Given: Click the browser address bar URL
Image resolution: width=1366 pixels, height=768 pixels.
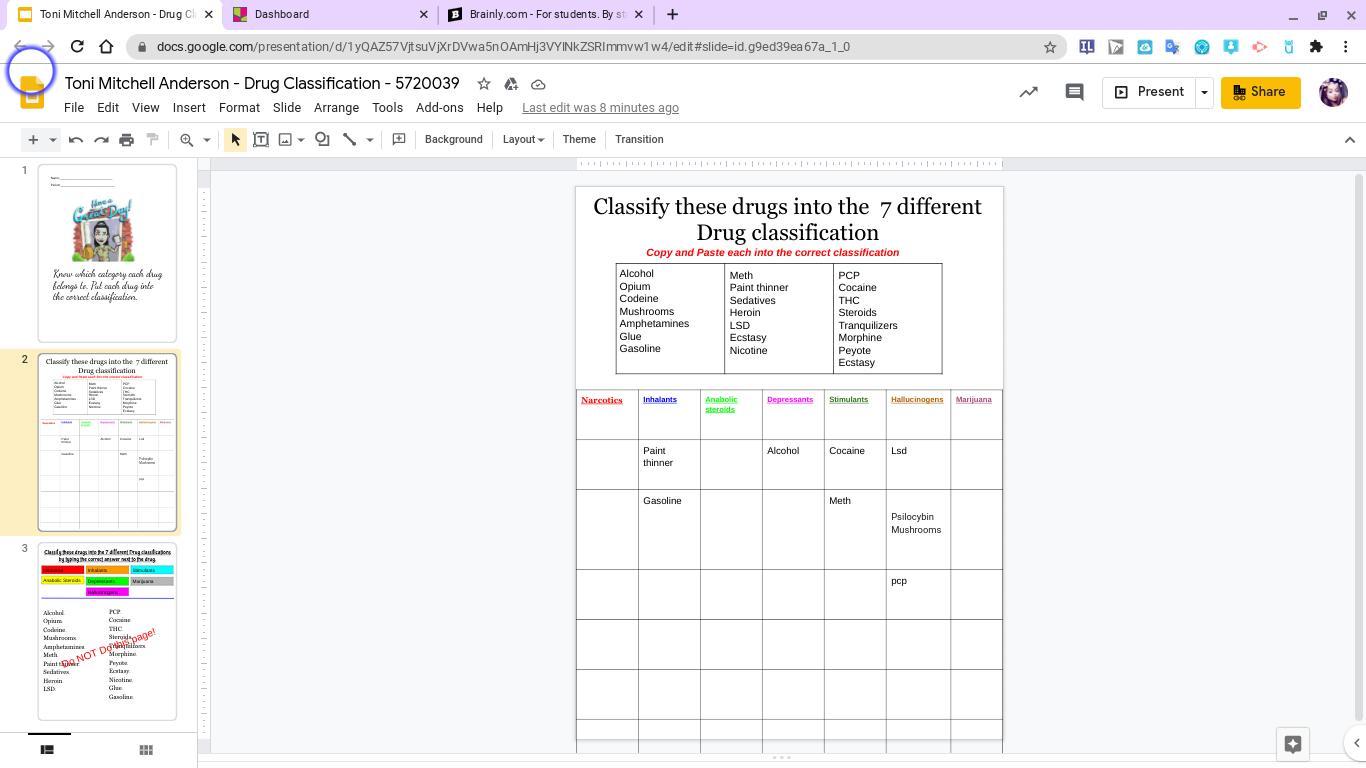Looking at the screenshot, I should coord(503,47).
